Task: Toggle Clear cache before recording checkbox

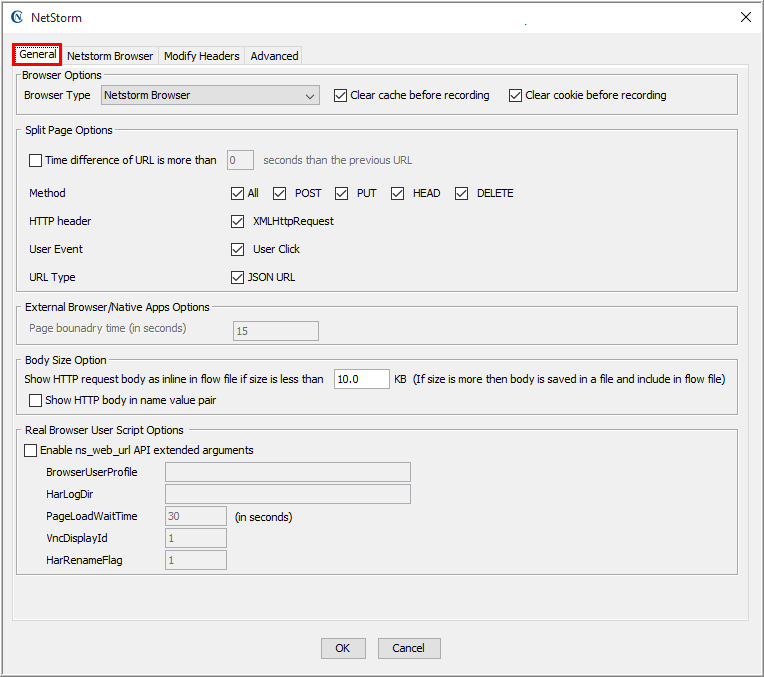Action: pos(340,95)
